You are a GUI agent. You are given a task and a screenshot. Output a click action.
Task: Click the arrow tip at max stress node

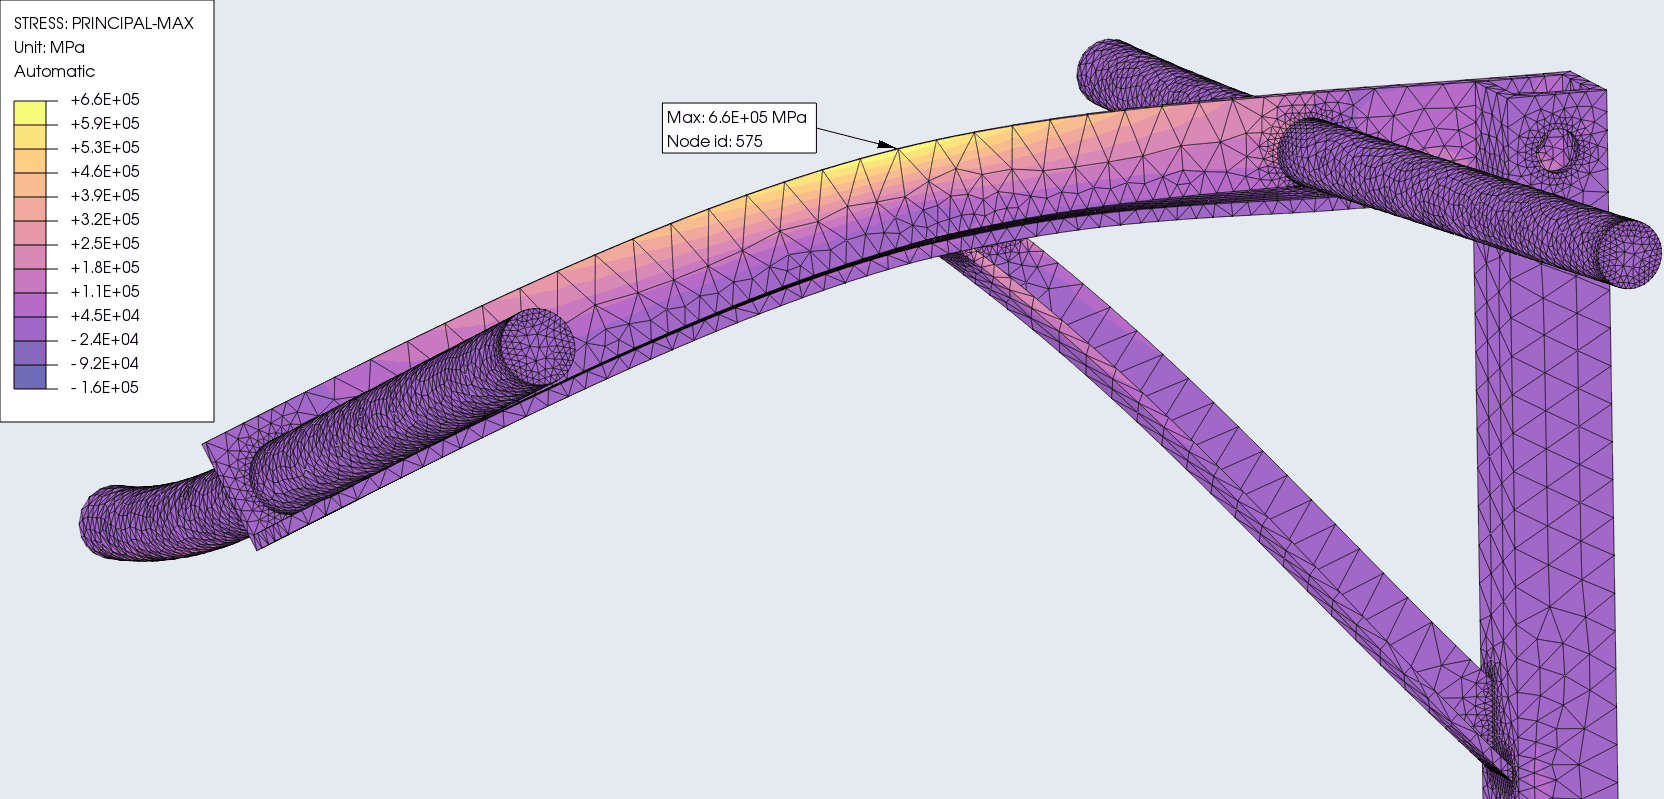pos(894,147)
